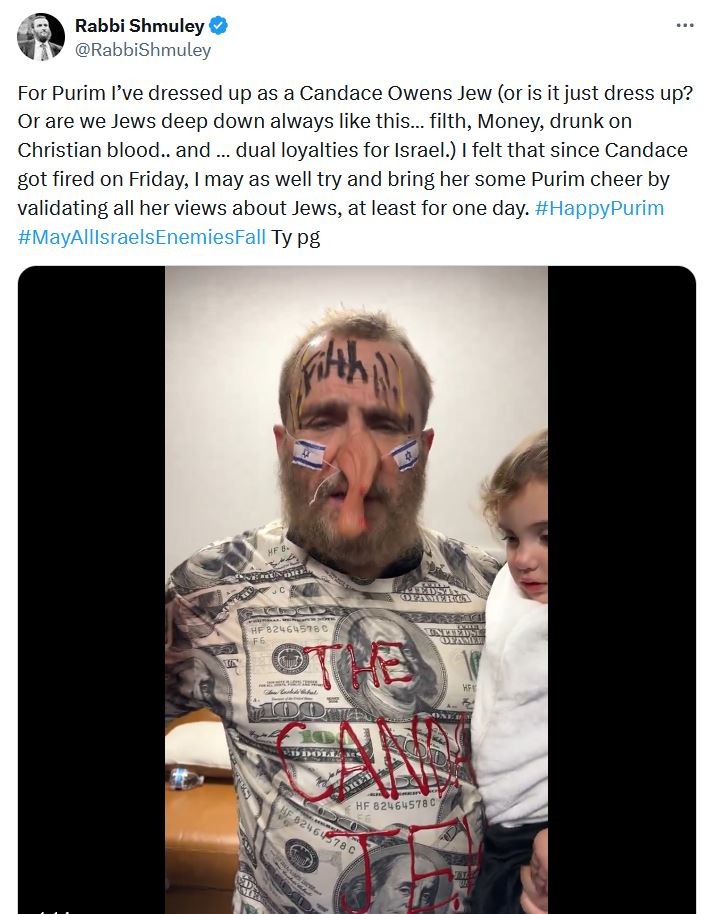This screenshot has height=914, width=715.
Task: Open the three-dot more options menu
Action: pos(685,25)
